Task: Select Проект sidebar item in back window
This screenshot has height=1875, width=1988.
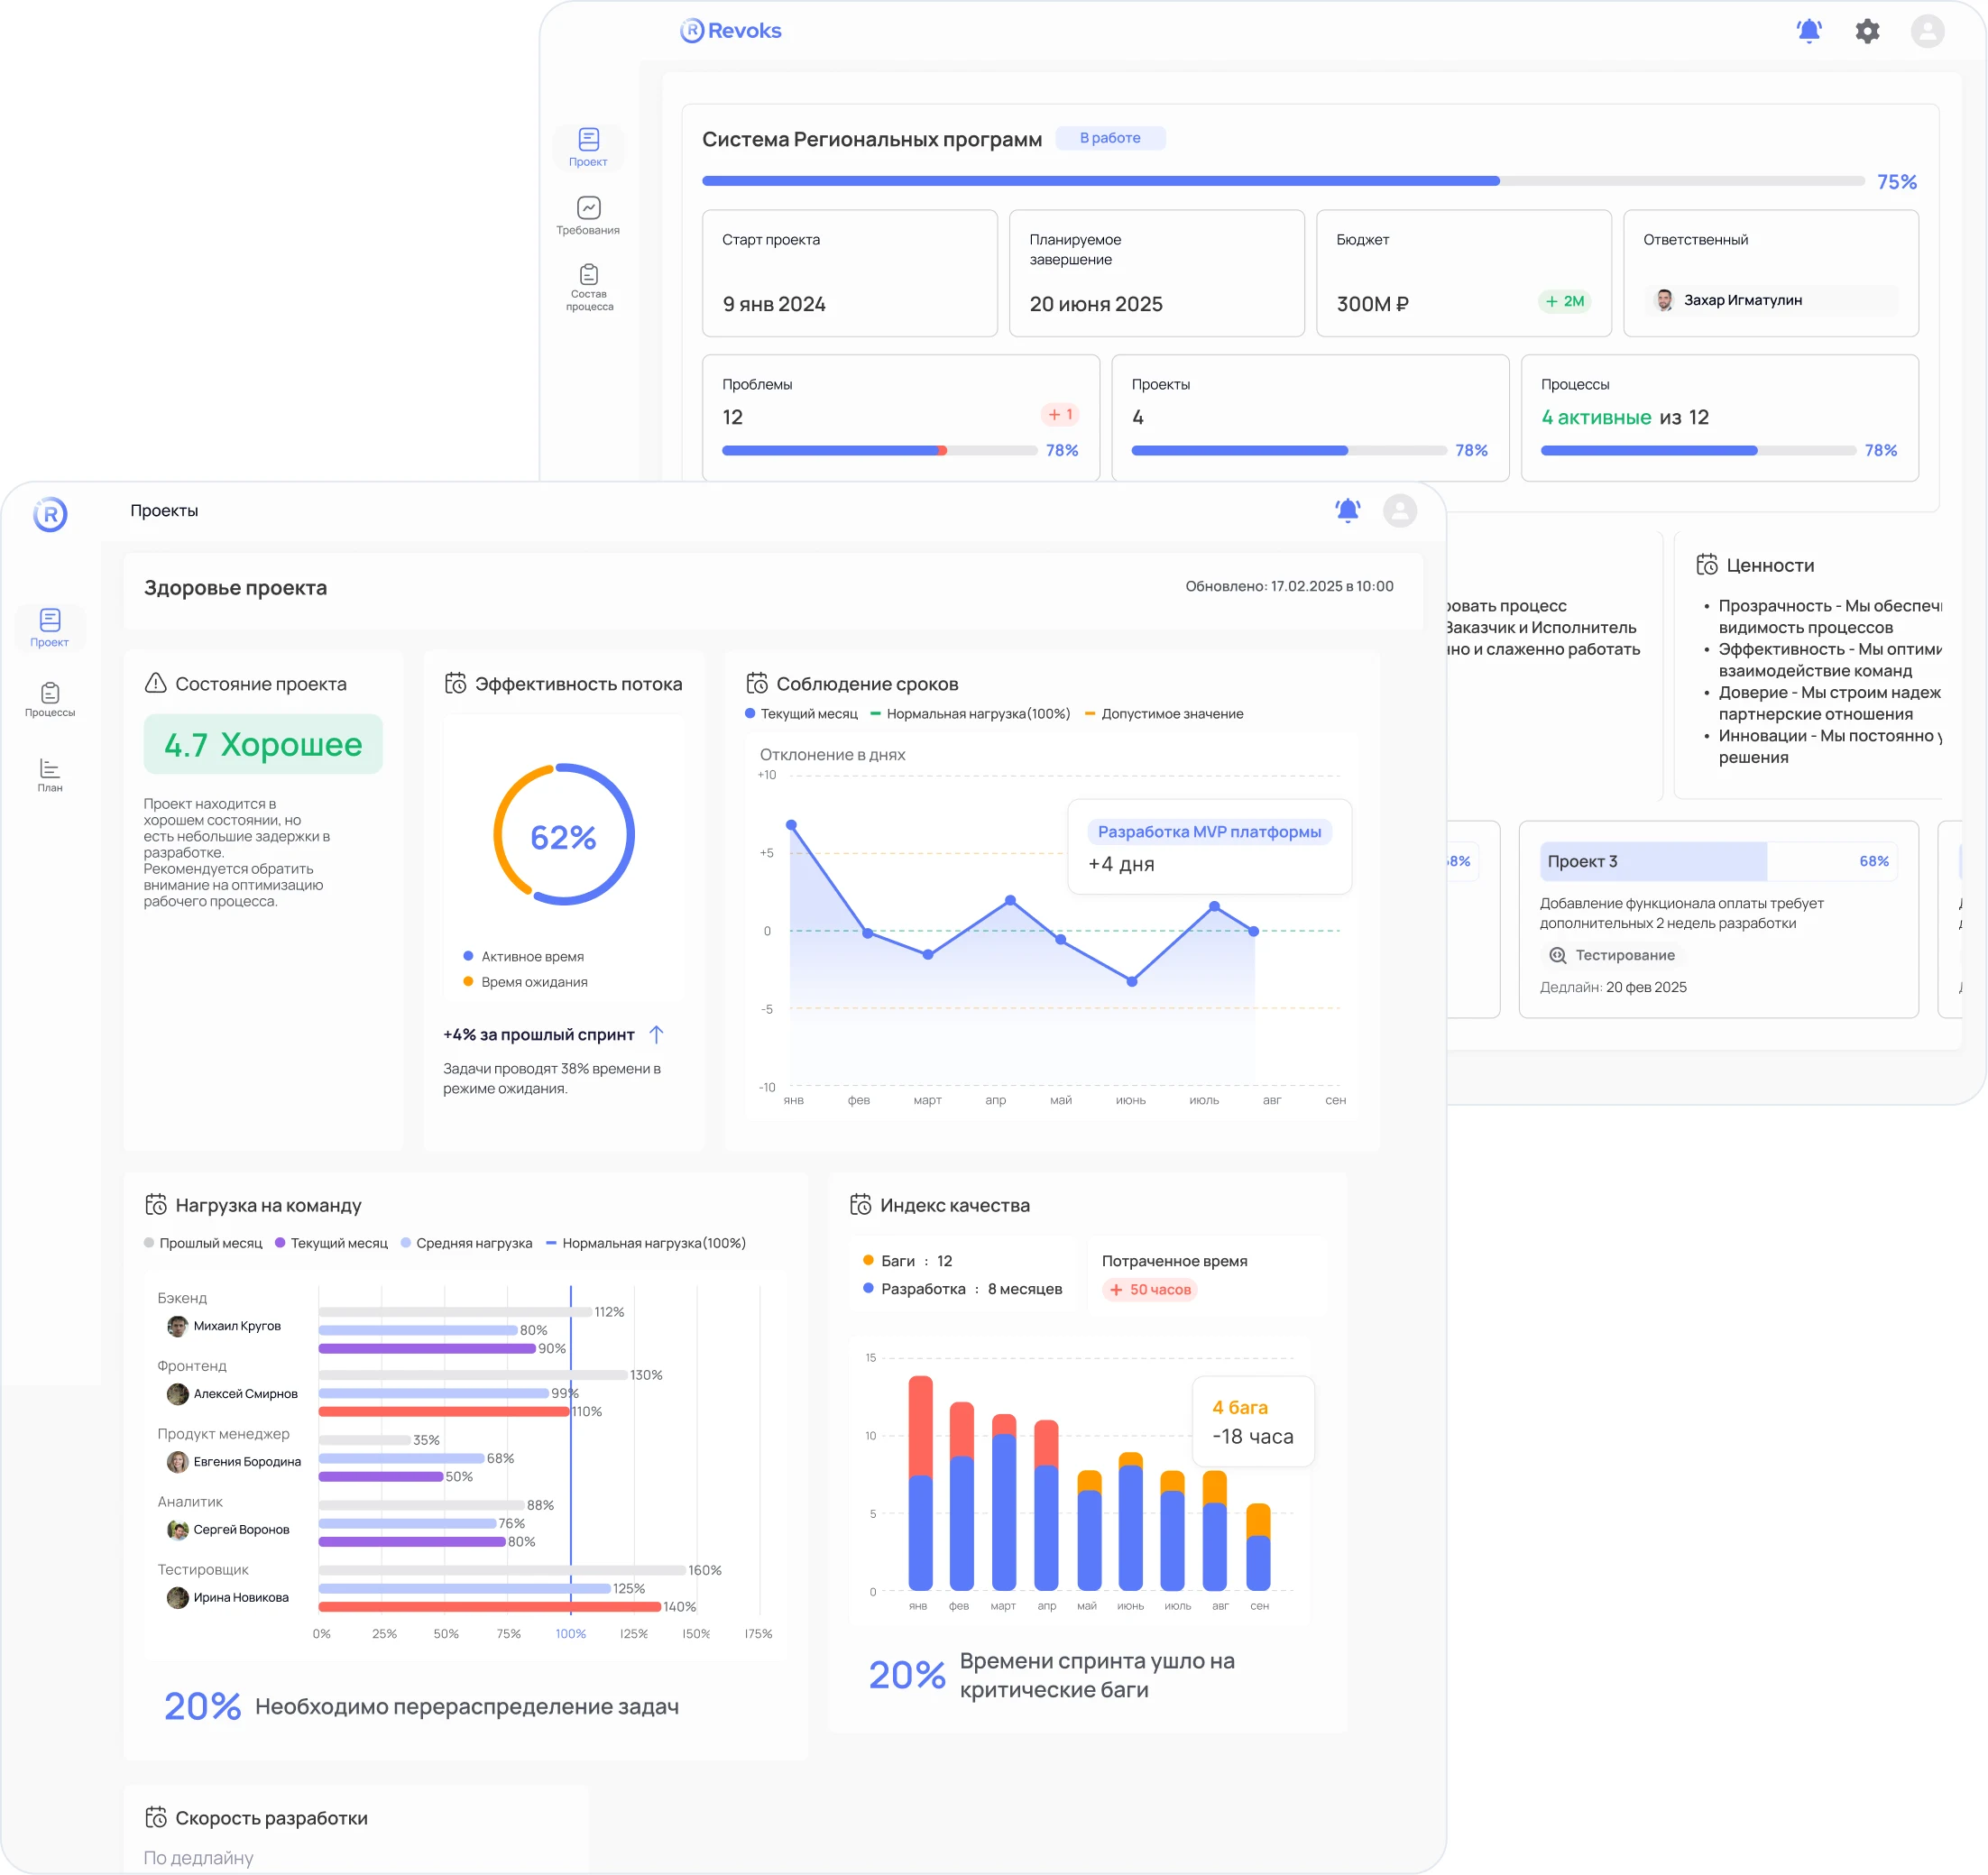Action: point(588,147)
